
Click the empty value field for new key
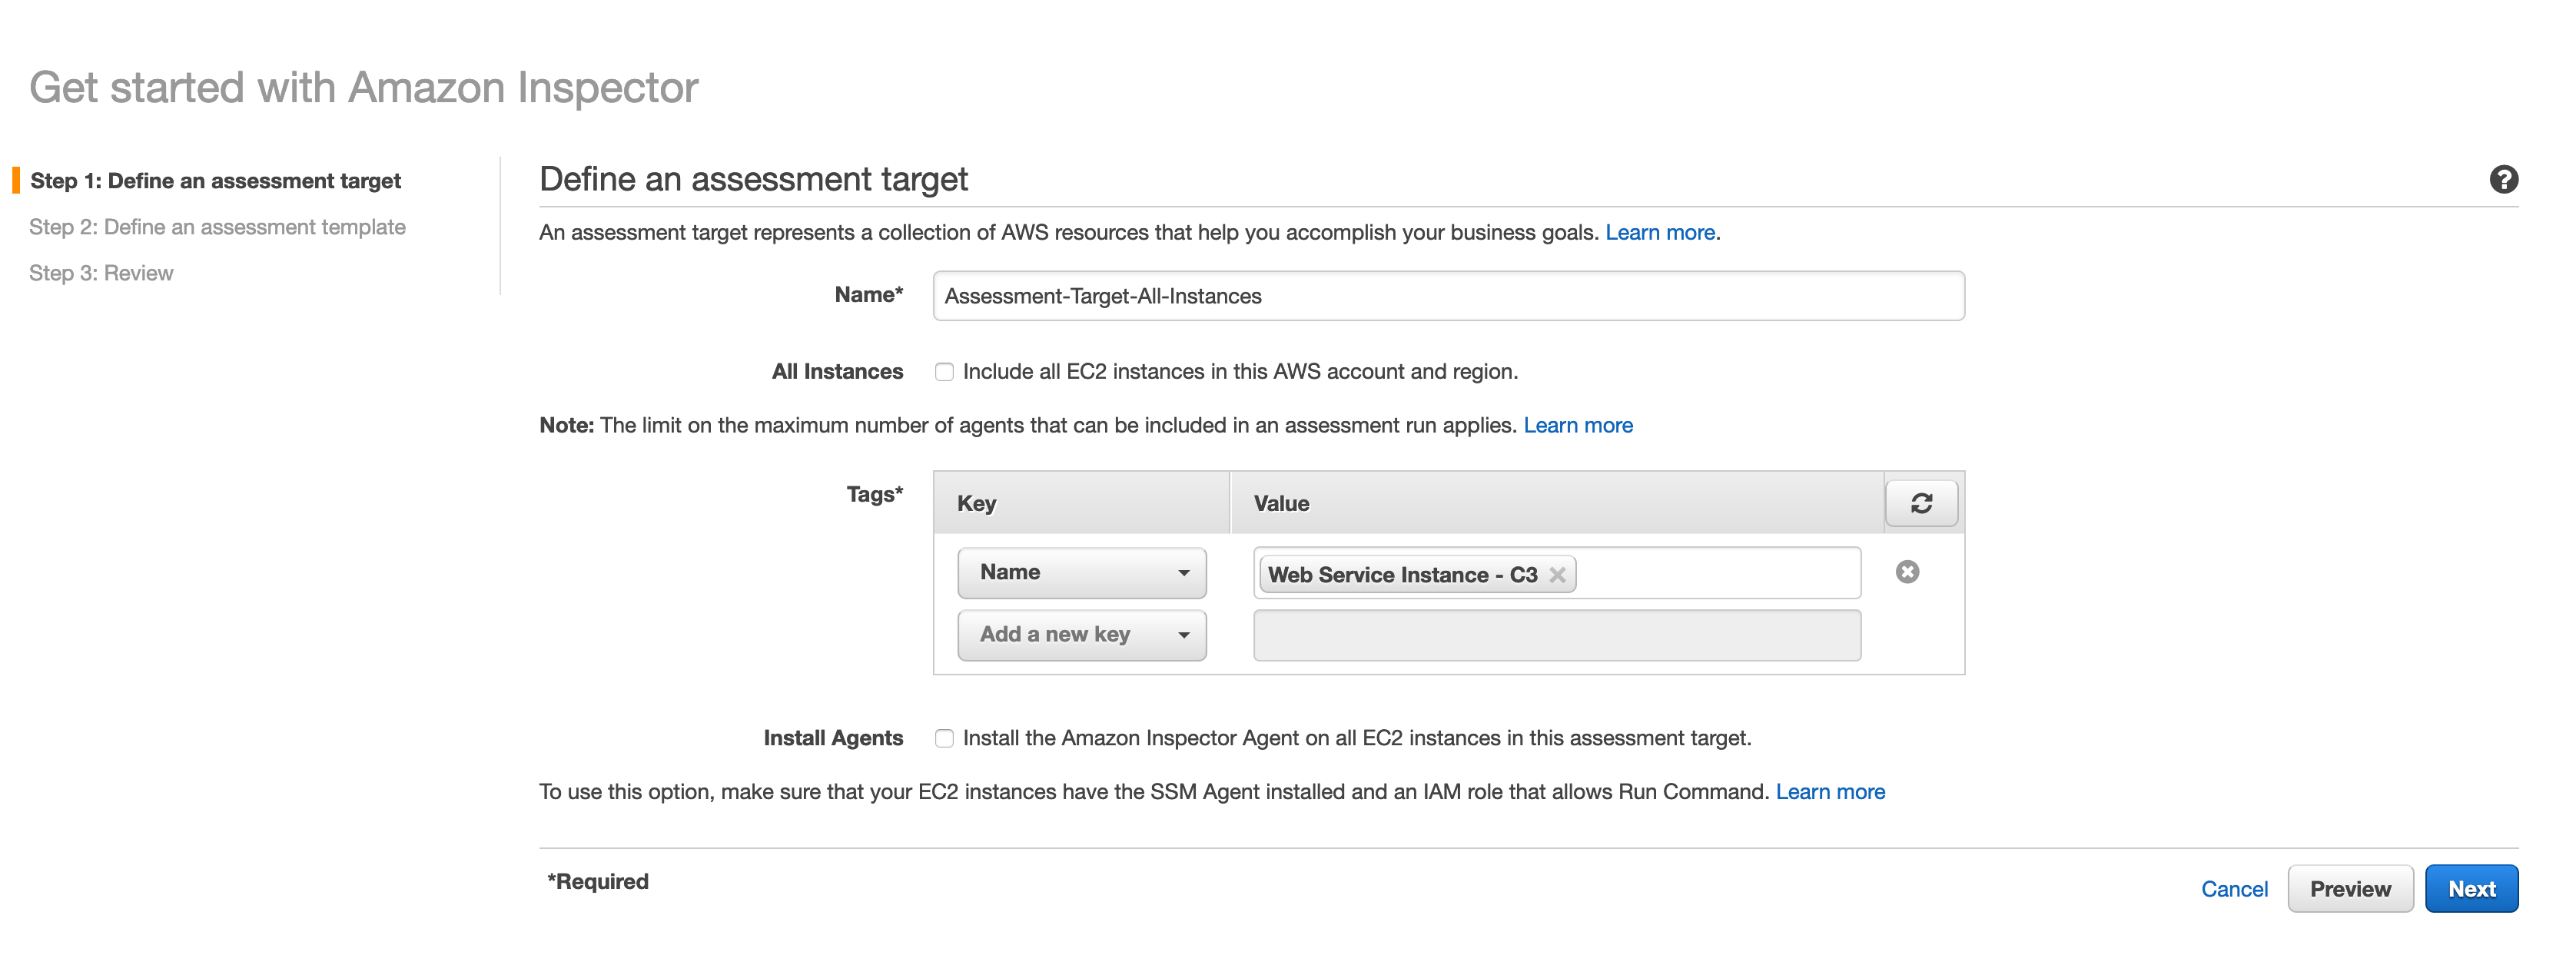coord(1556,635)
